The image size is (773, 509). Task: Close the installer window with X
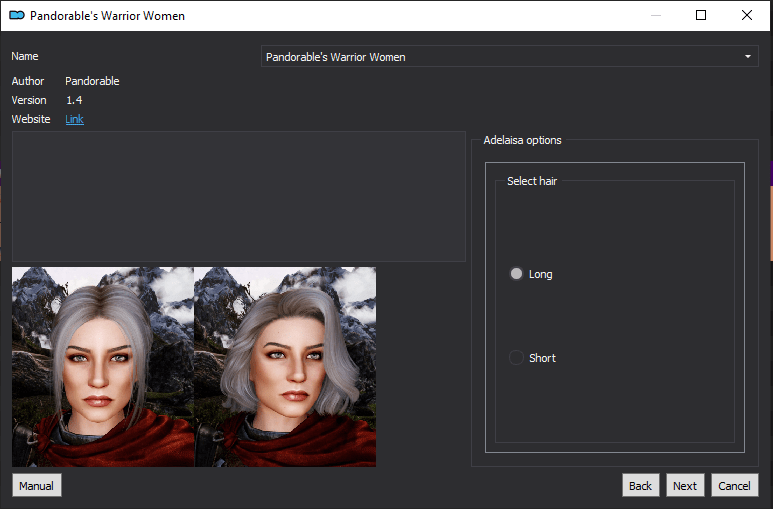pyautogui.click(x=747, y=16)
